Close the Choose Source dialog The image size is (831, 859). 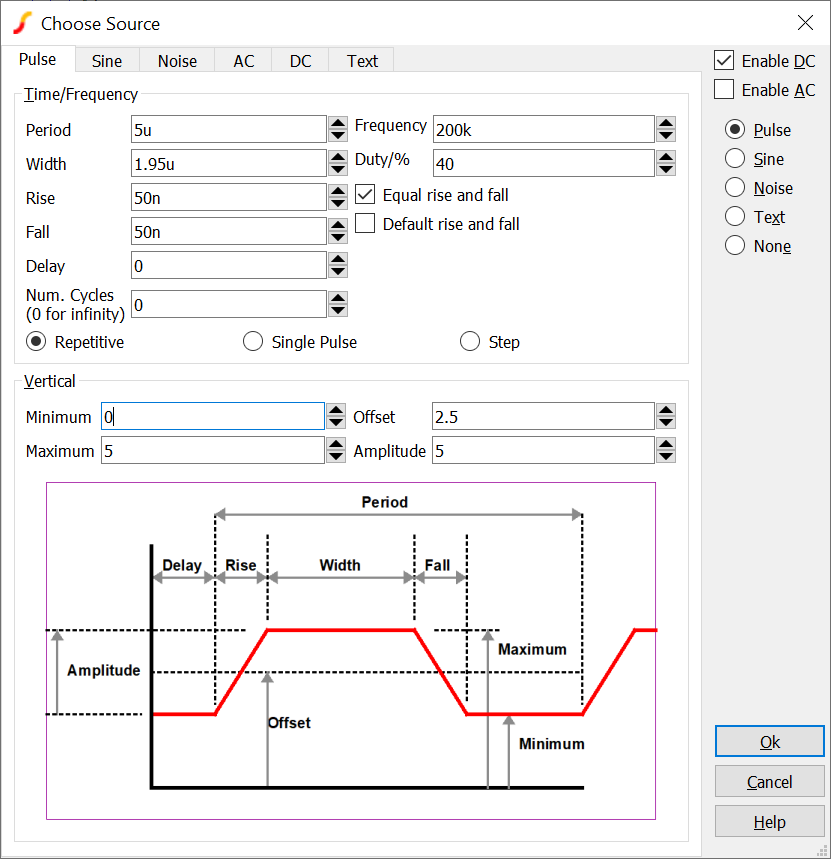[x=804, y=23]
